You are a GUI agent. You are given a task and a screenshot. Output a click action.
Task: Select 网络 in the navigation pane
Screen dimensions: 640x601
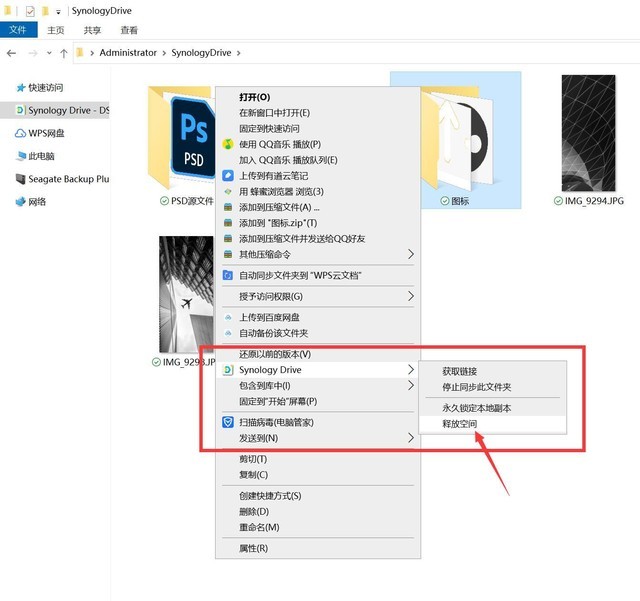pos(37,202)
